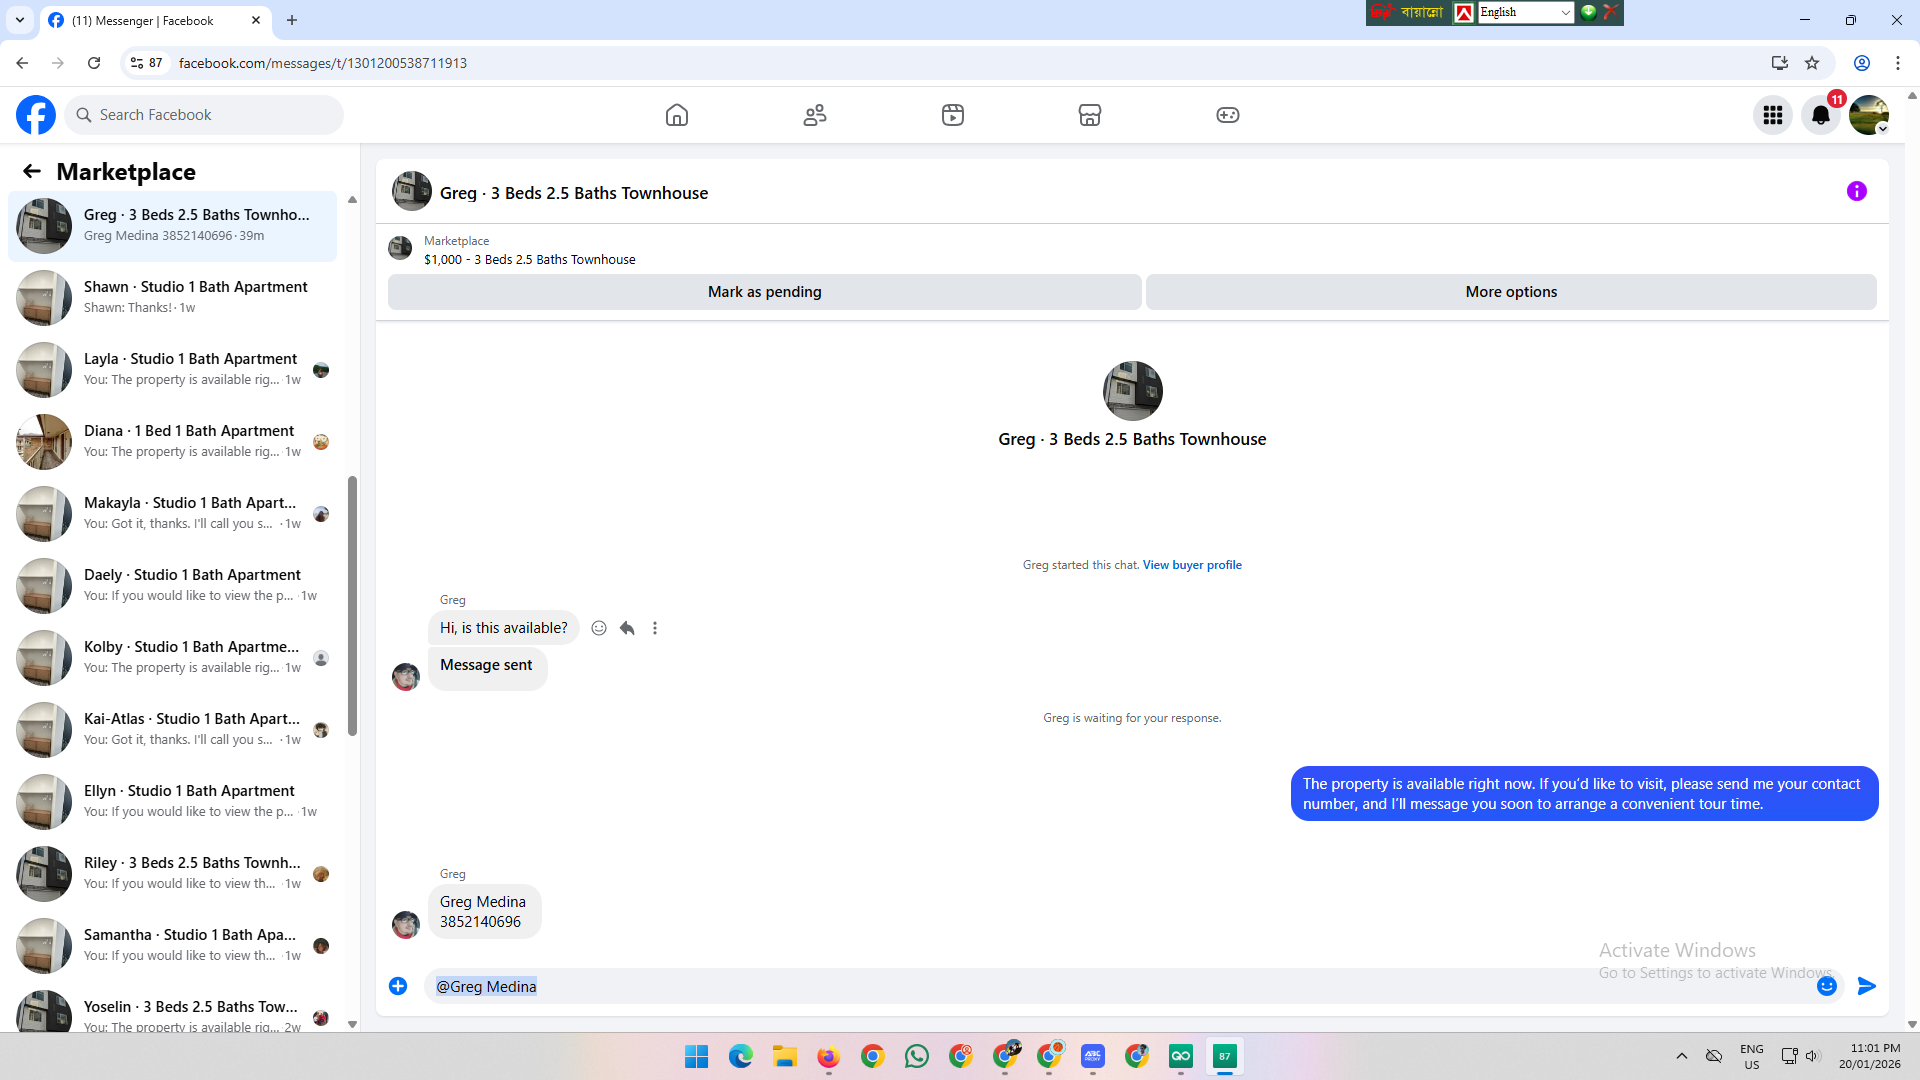Open Greg's 3 Beds Townhouse conversation
The width and height of the screenshot is (1920, 1080).
[x=172, y=226]
